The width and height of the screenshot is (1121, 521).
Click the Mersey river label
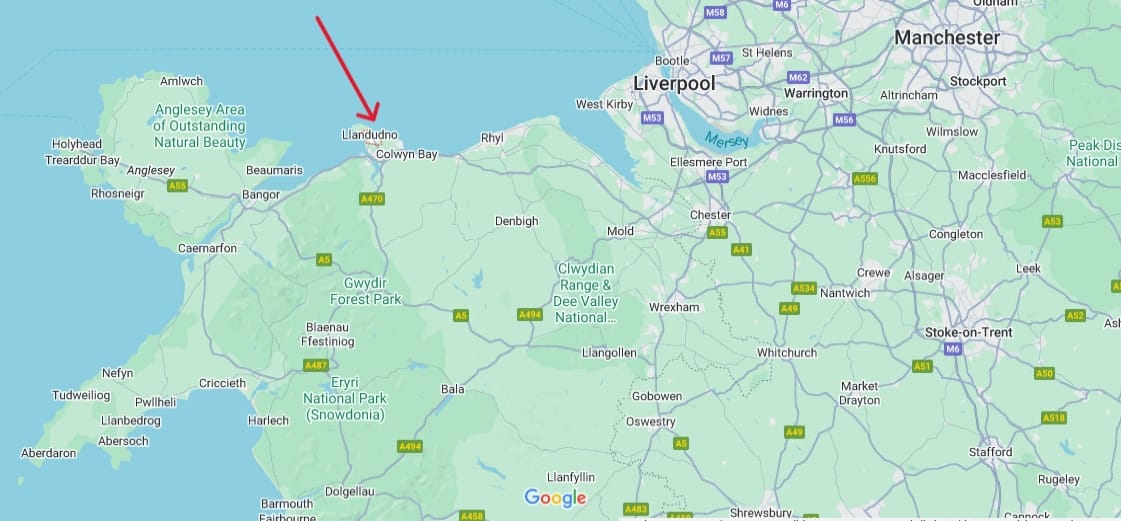(726, 139)
